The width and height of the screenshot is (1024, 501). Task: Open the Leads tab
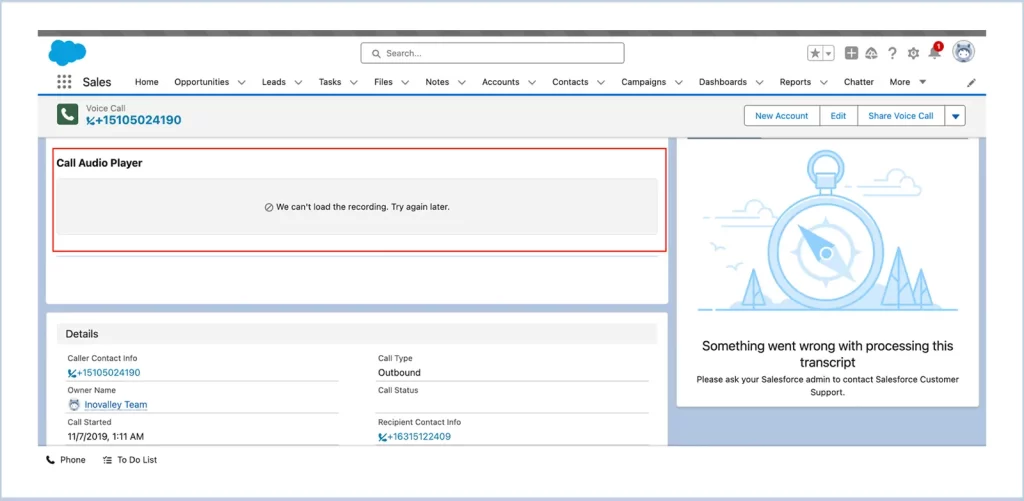coord(274,82)
